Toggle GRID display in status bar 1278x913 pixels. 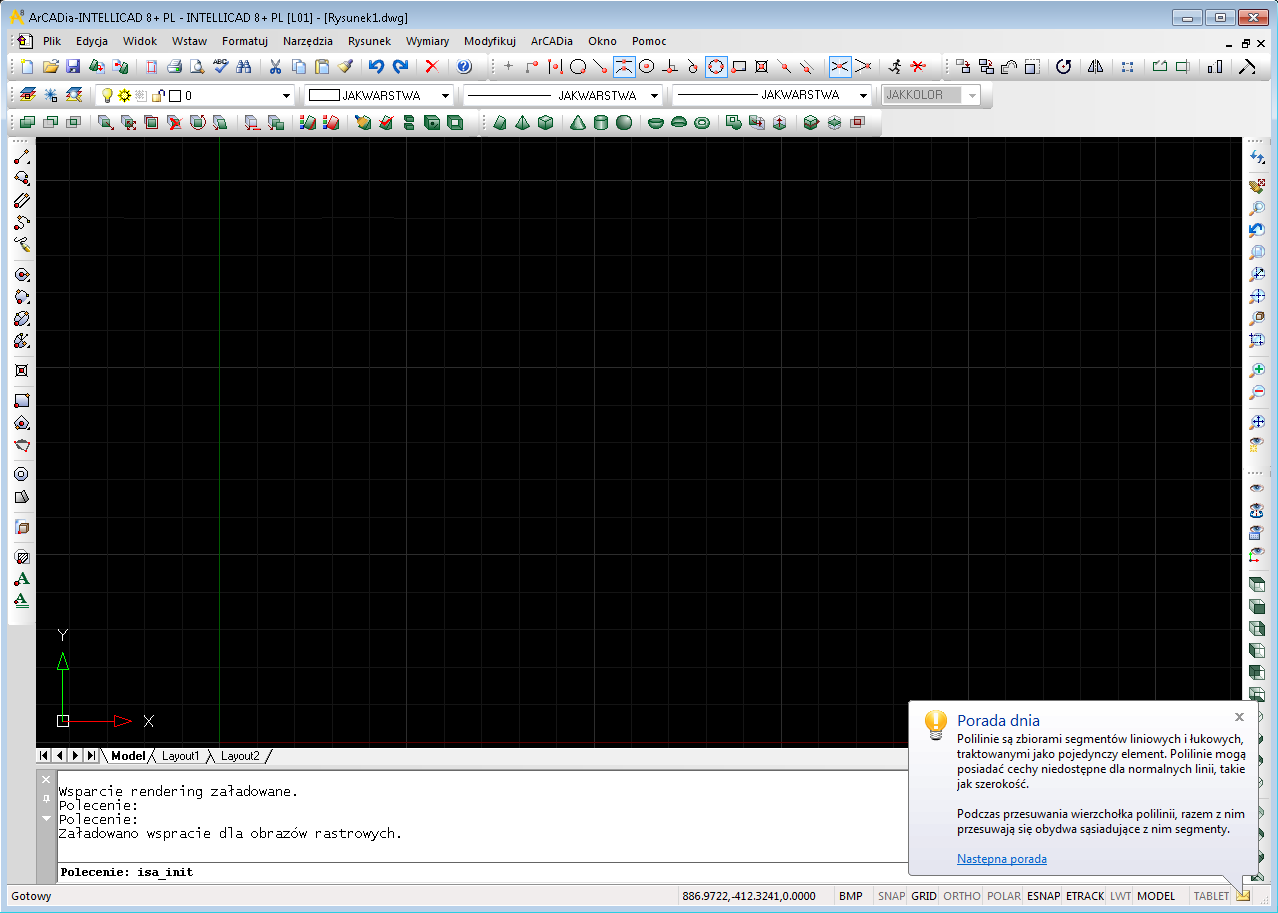[924, 896]
